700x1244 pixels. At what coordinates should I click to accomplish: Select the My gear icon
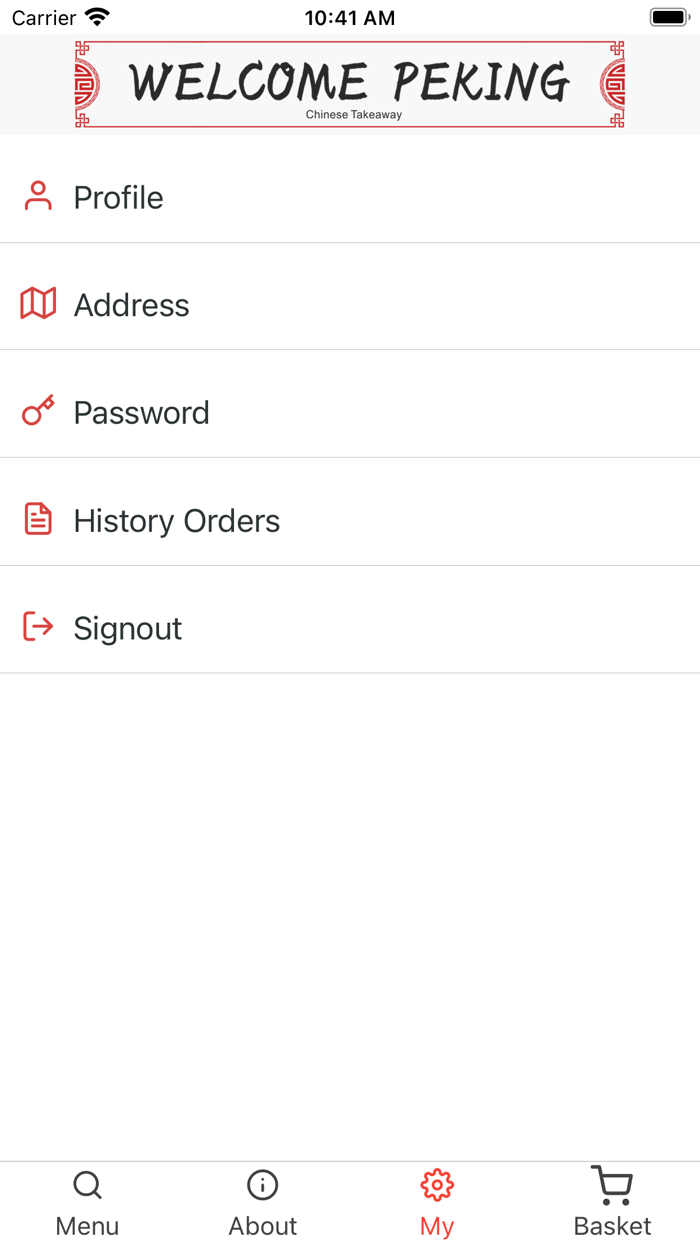point(437,1186)
